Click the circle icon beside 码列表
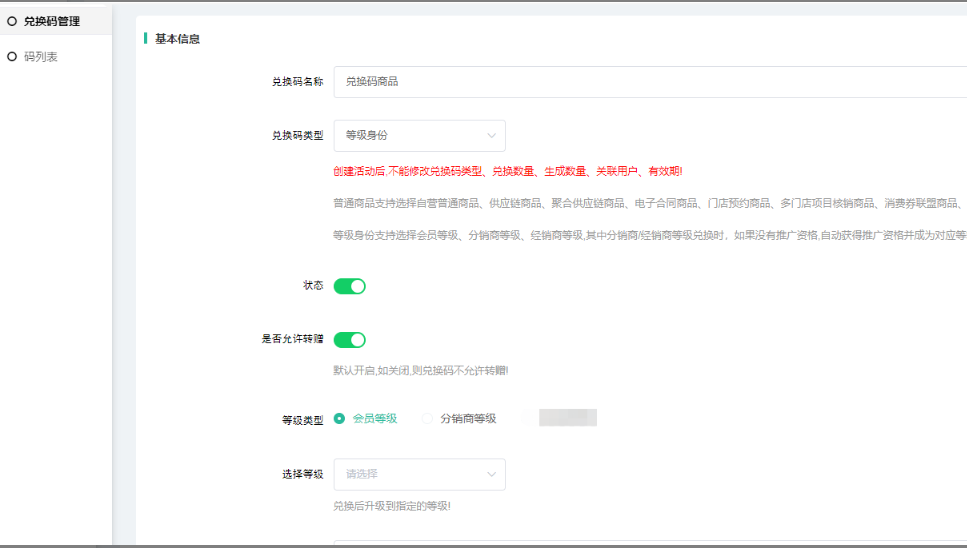 [x=12, y=57]
